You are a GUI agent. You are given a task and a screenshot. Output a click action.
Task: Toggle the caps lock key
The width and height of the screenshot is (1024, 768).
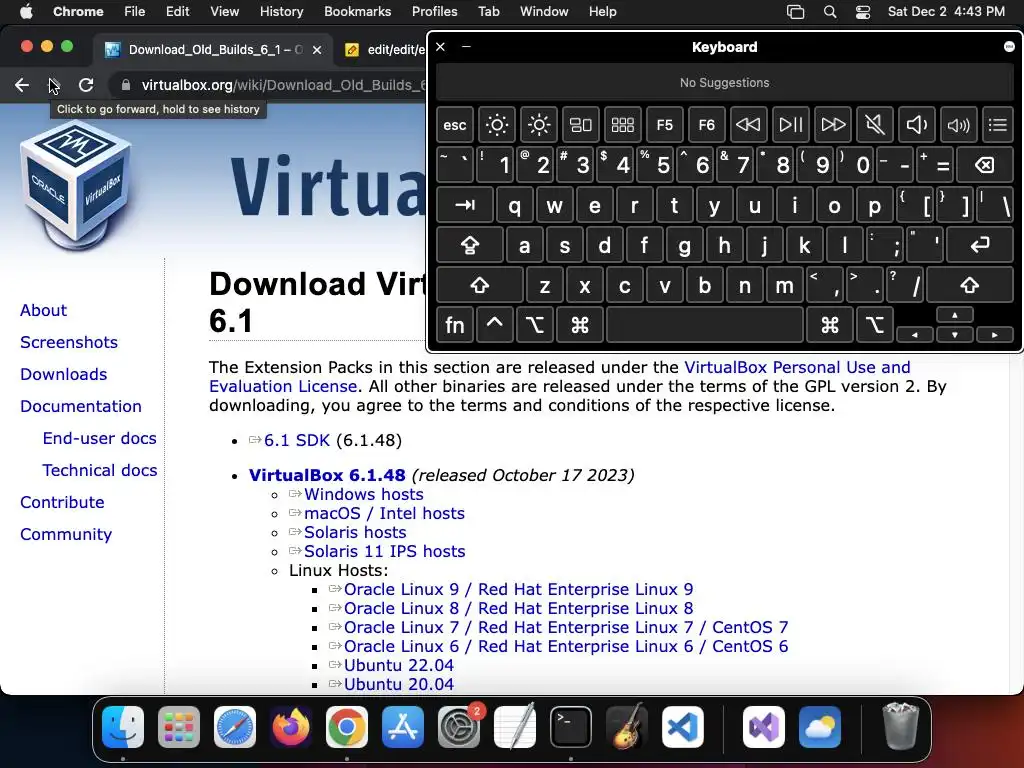470,245
